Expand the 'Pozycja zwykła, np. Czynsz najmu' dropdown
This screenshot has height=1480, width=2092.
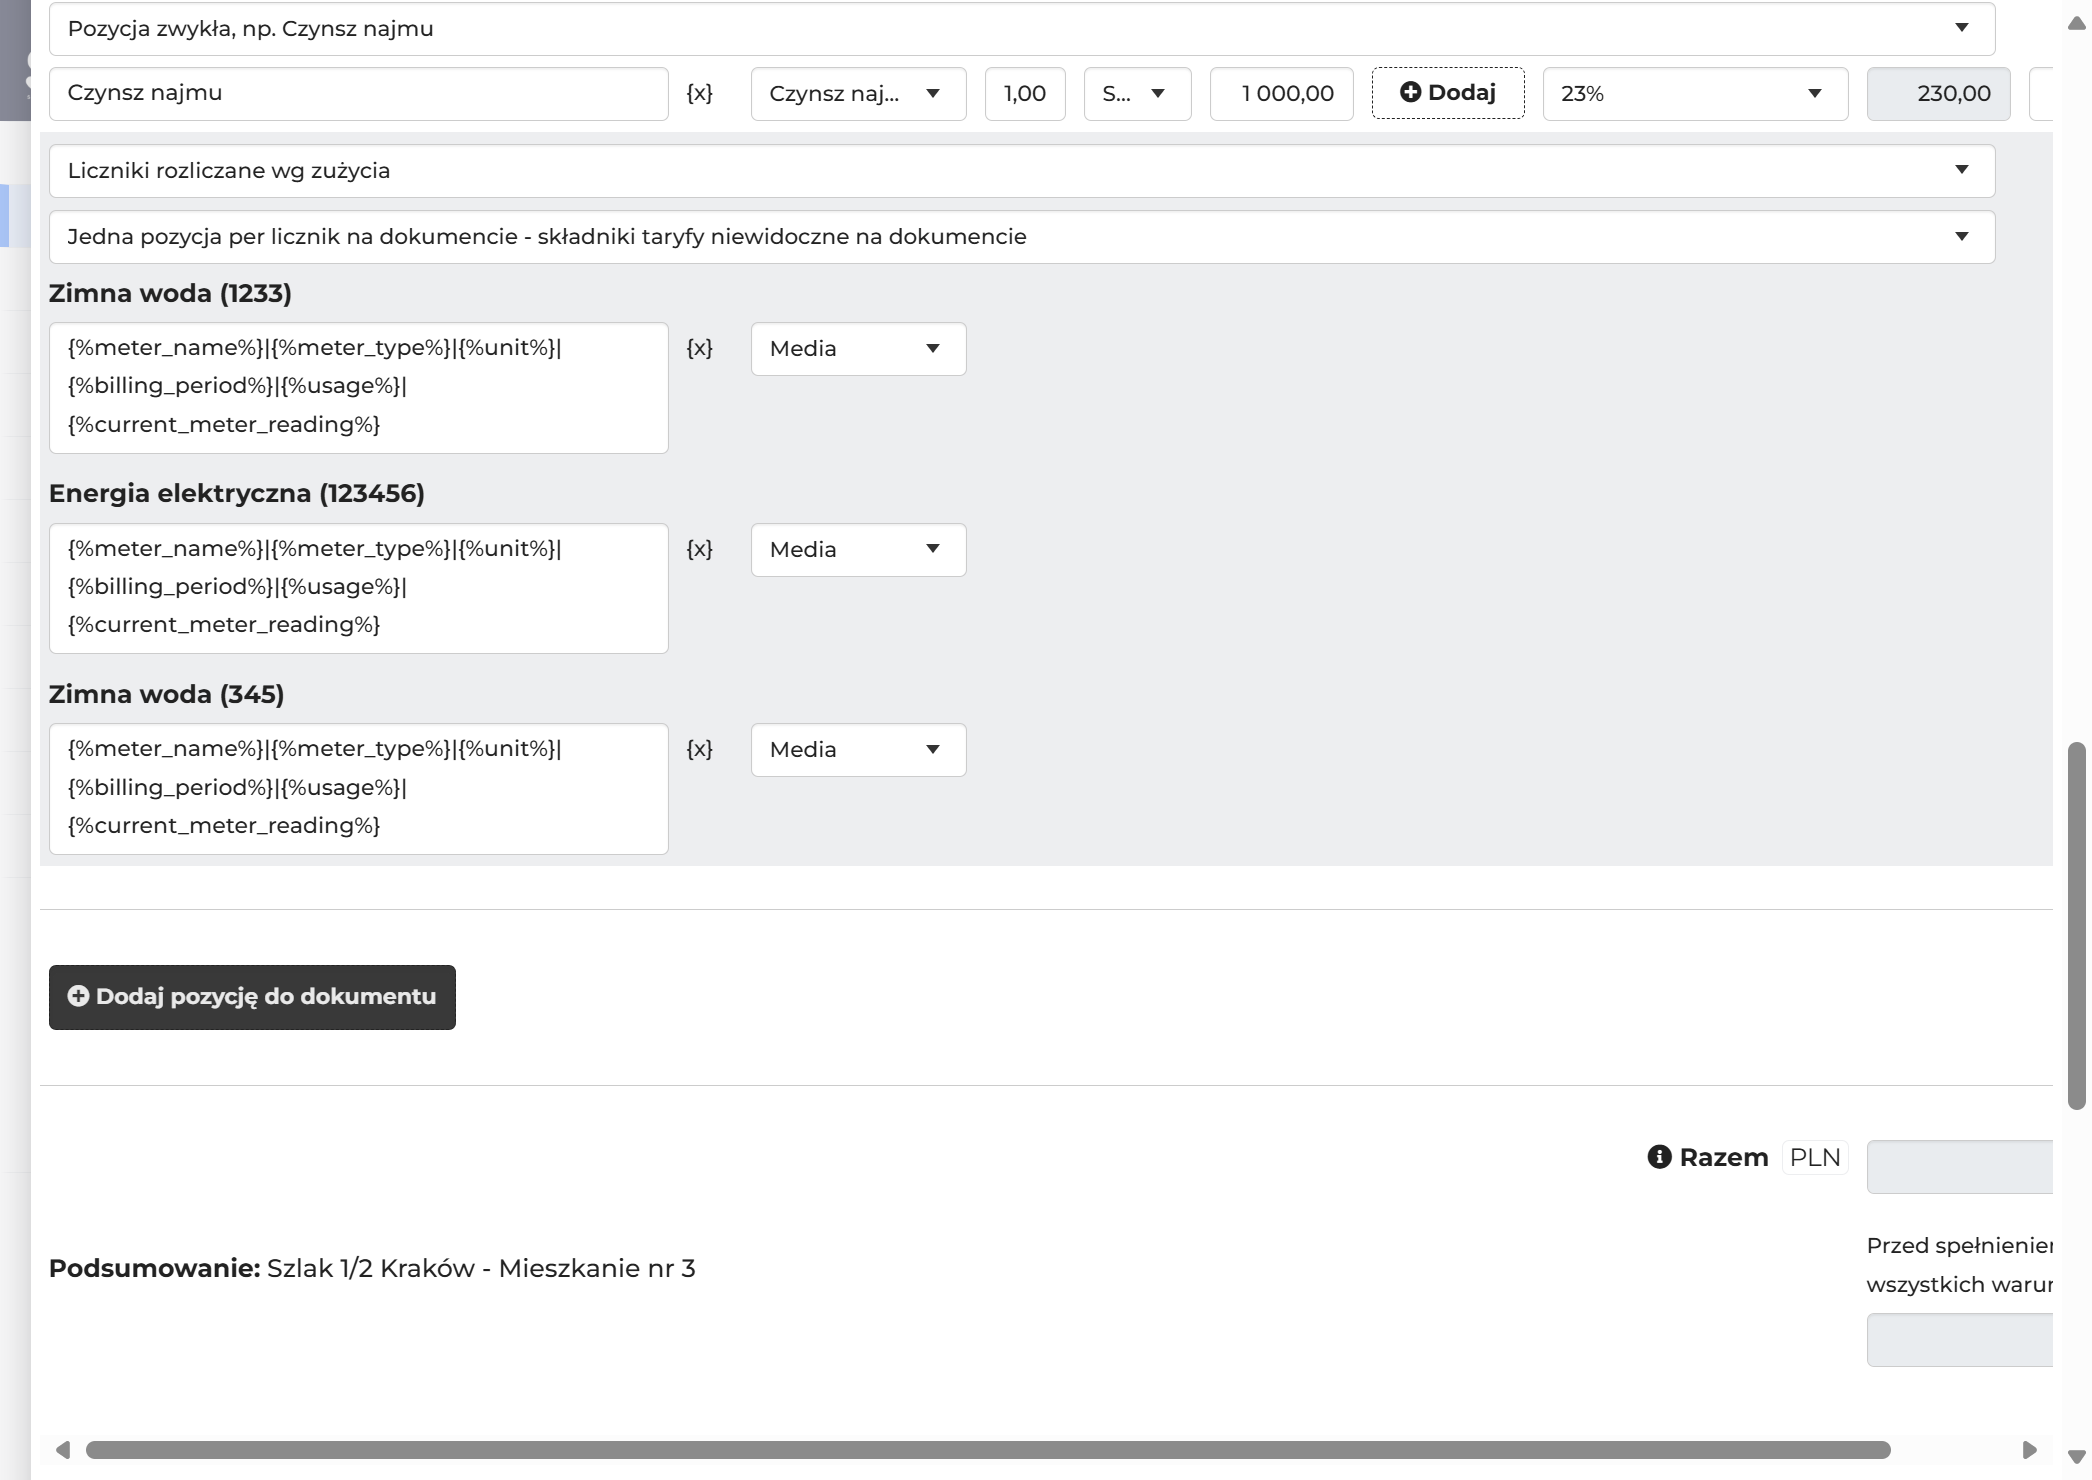(1022, 29)
